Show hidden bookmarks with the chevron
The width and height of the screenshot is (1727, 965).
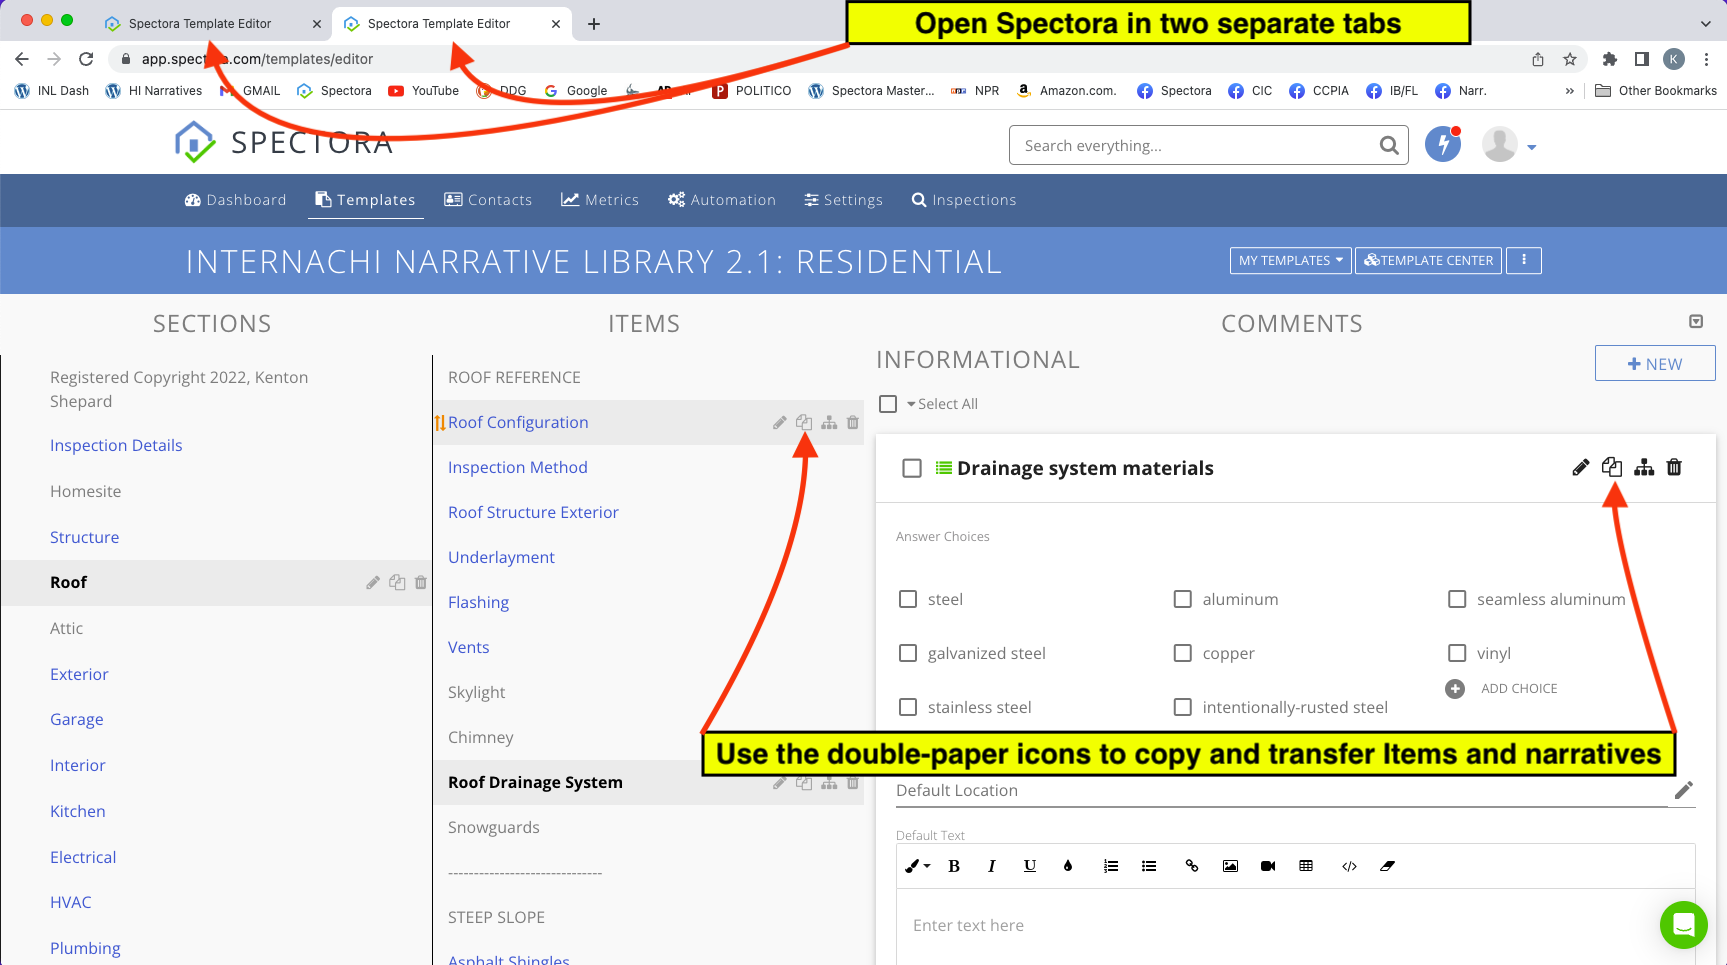(1569, 91)
